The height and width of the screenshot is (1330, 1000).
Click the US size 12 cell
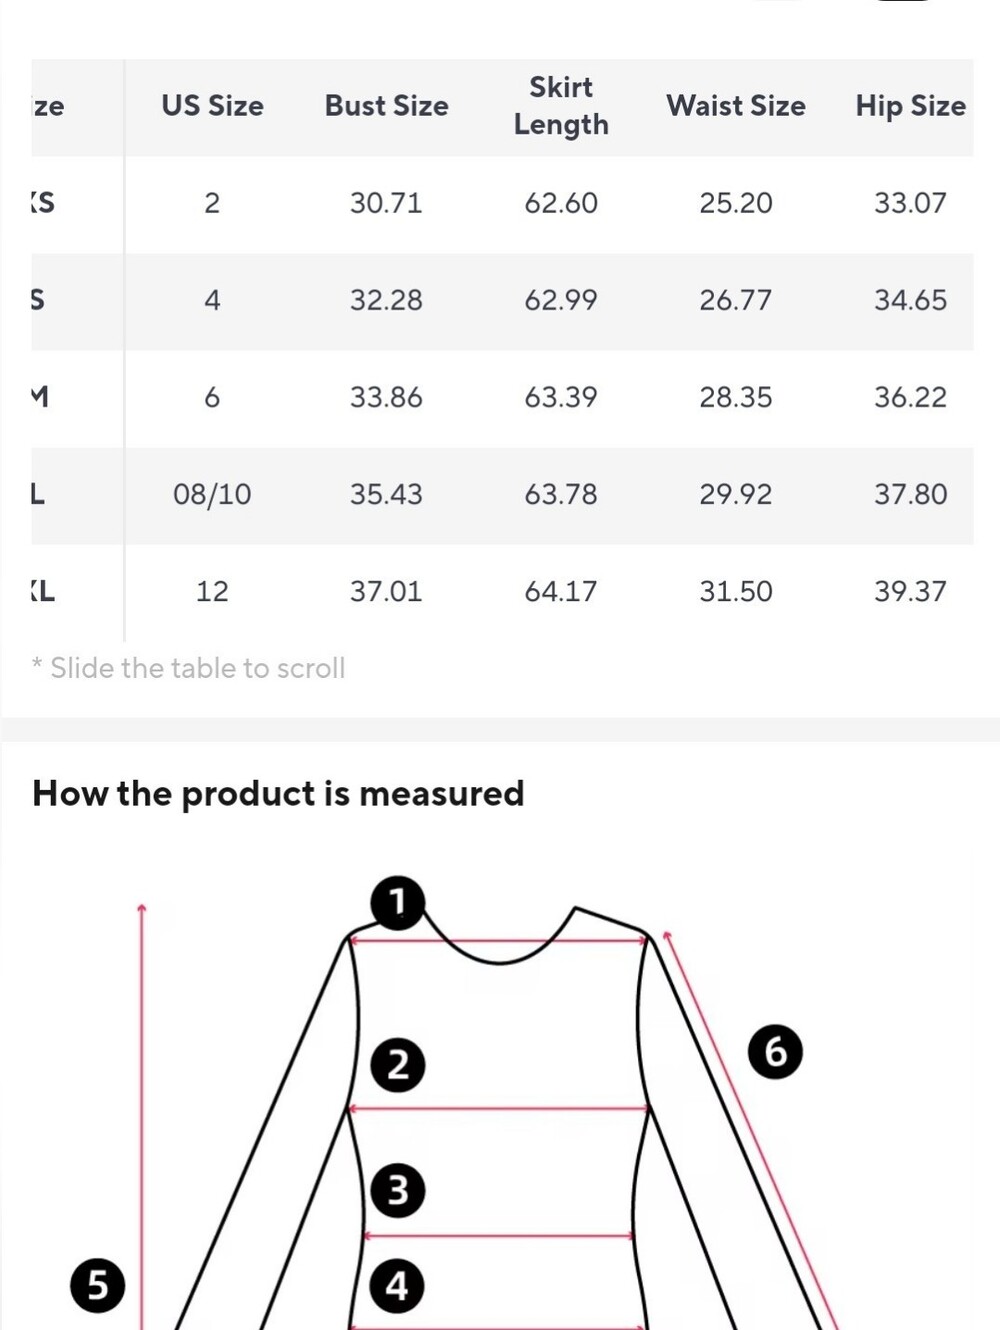click(x=212, y=591)
